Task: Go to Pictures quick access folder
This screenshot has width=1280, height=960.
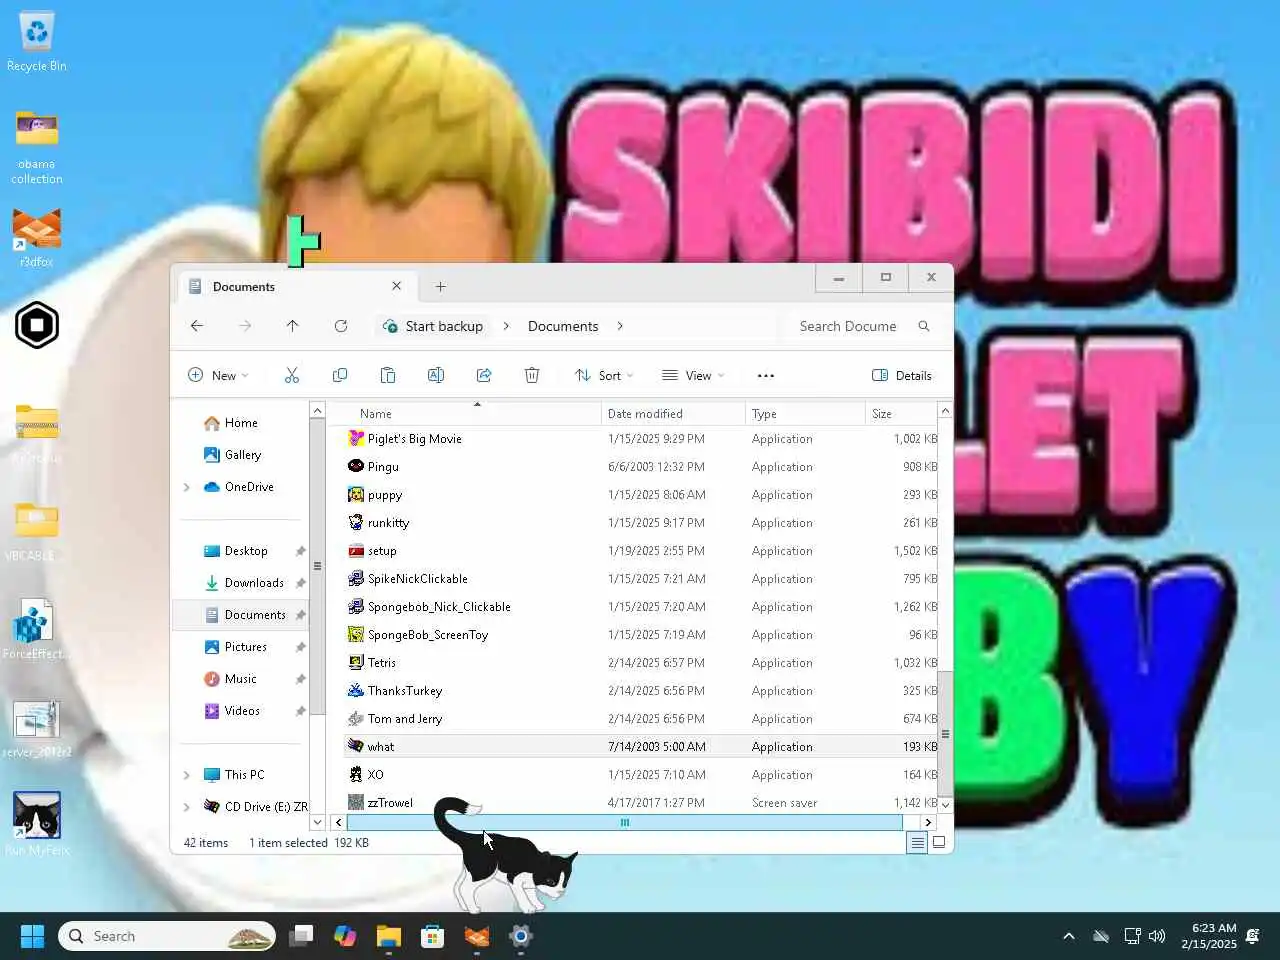Action: click(x=245, y=647)
